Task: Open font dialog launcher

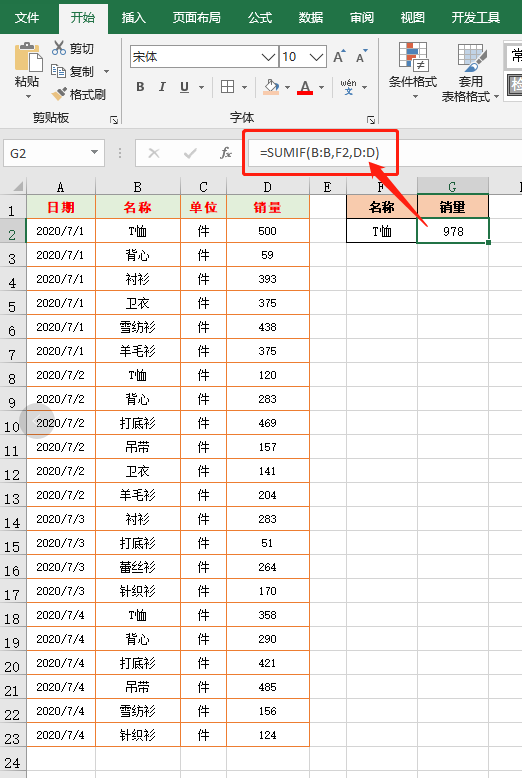Action: point(371,120)
